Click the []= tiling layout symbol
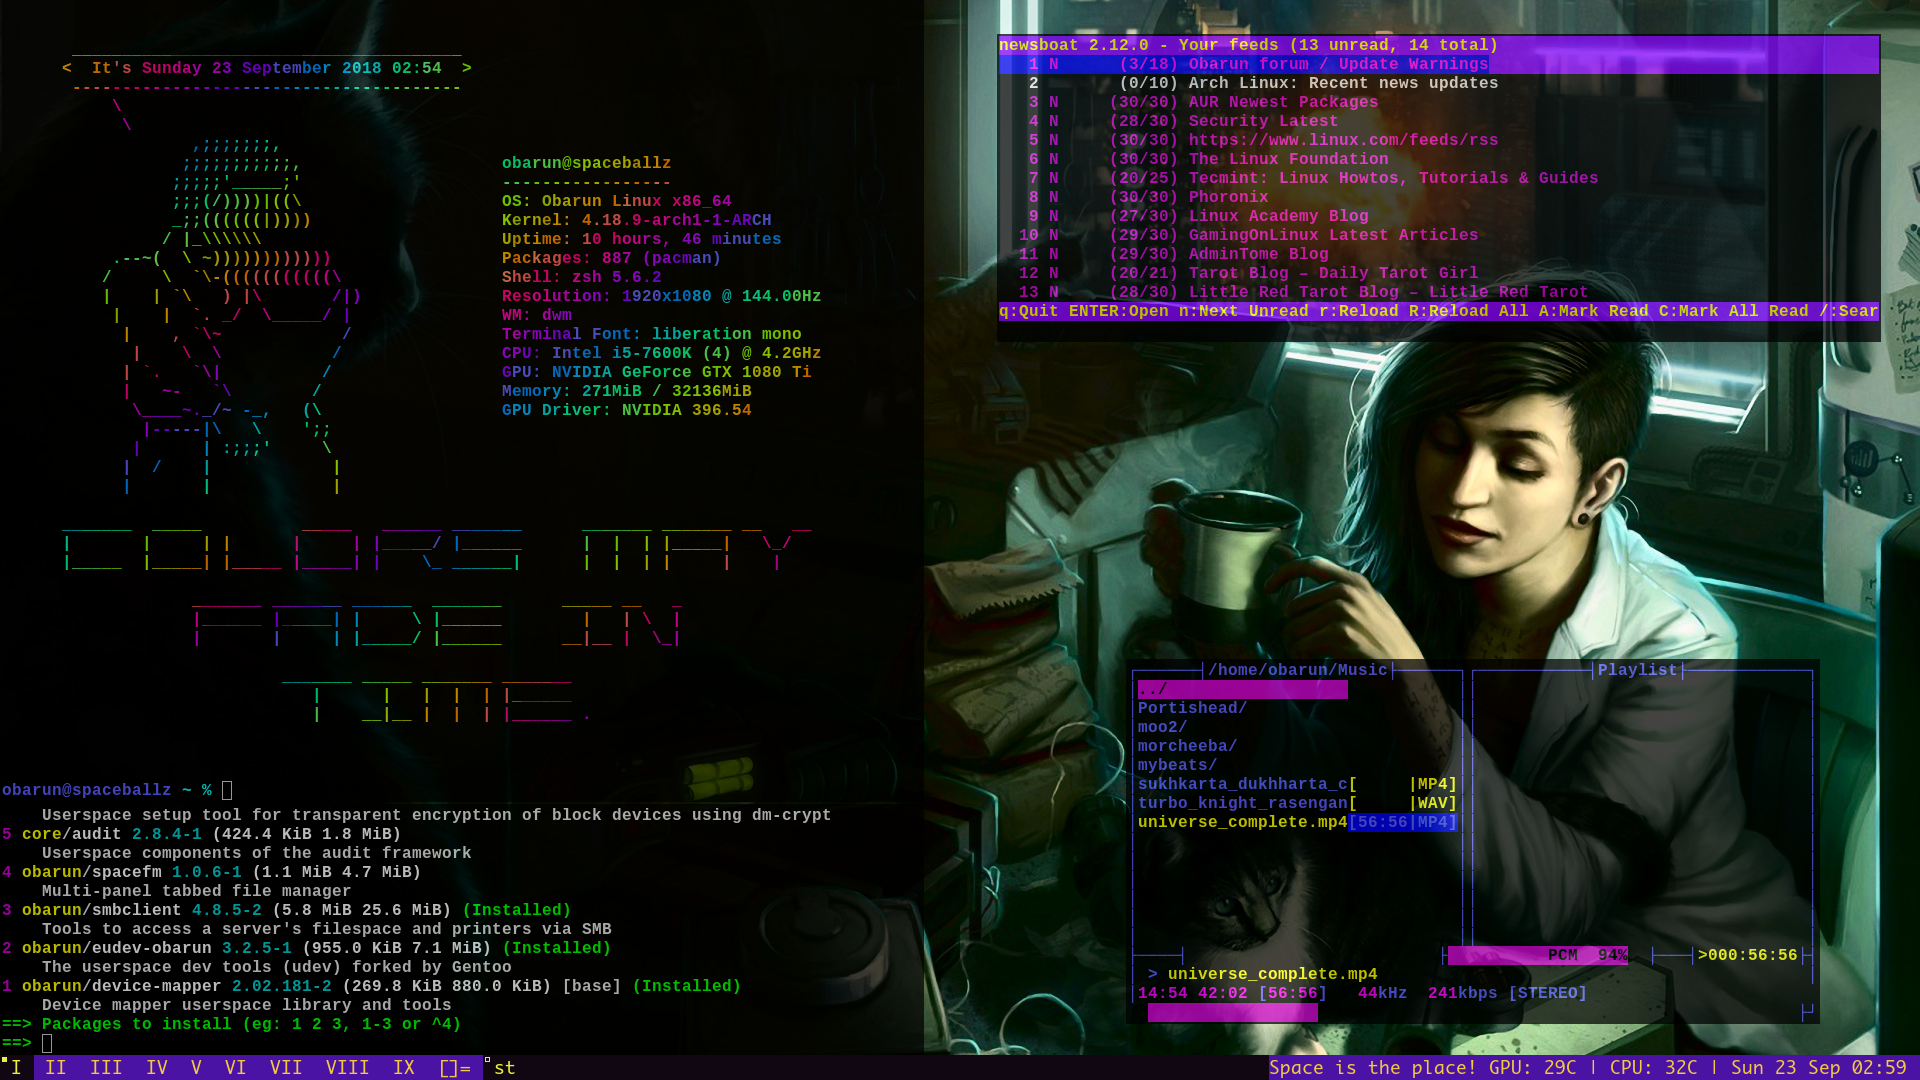Image resolution: width=1920 pixels, height=1080 pixels. click(x=455, y=1068)
